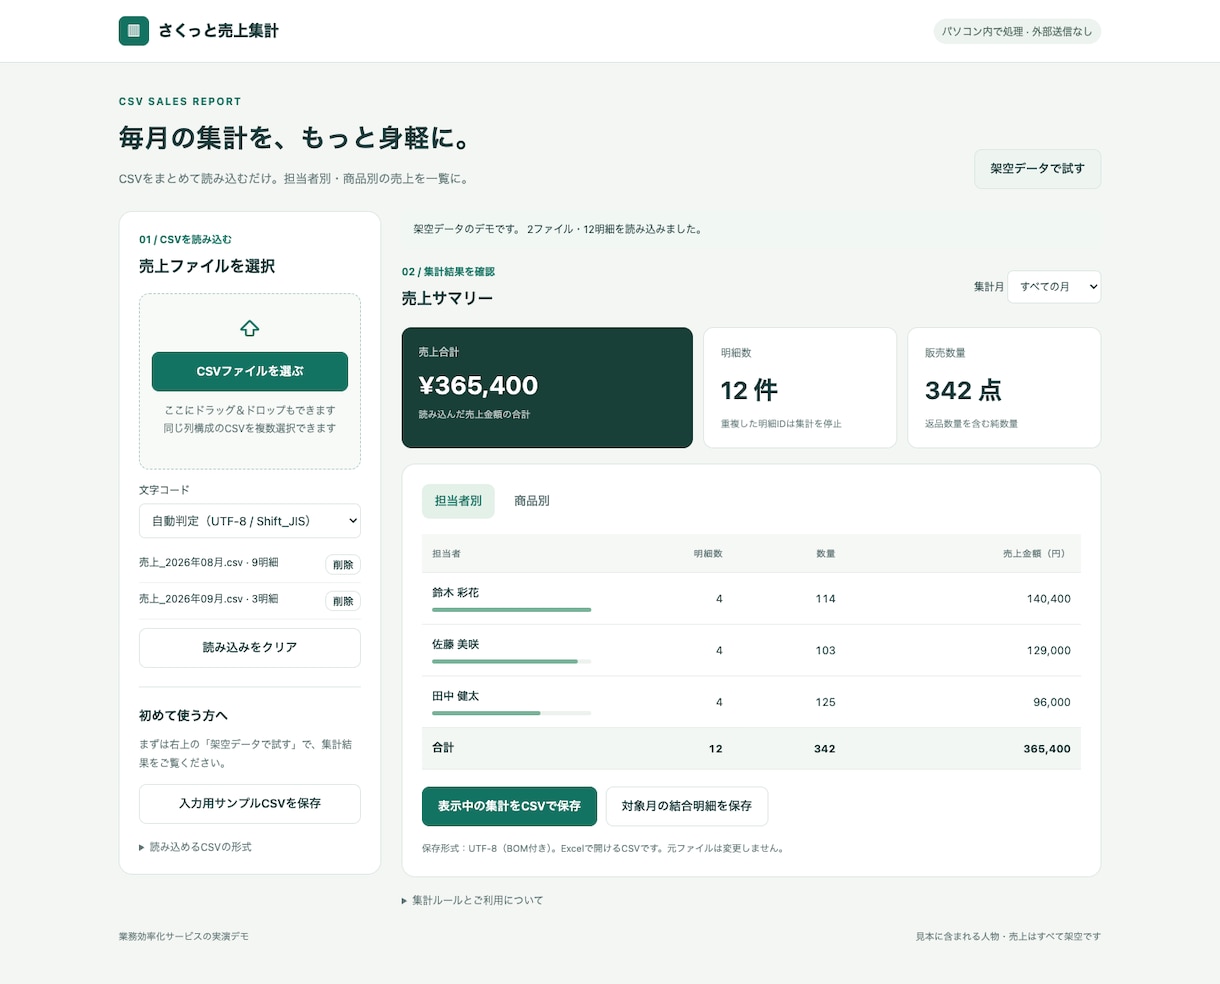The width and height of the screenshot is (1220, 984).
Task: Delete the 売上_2026年09月.csv file
Action: [343, 601]
